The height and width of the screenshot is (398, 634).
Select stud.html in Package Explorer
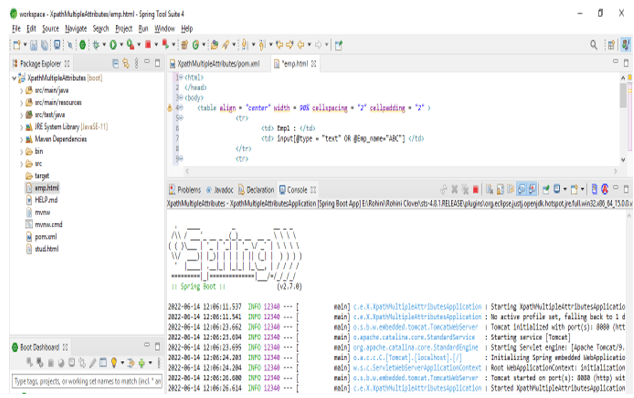[42, 249]
